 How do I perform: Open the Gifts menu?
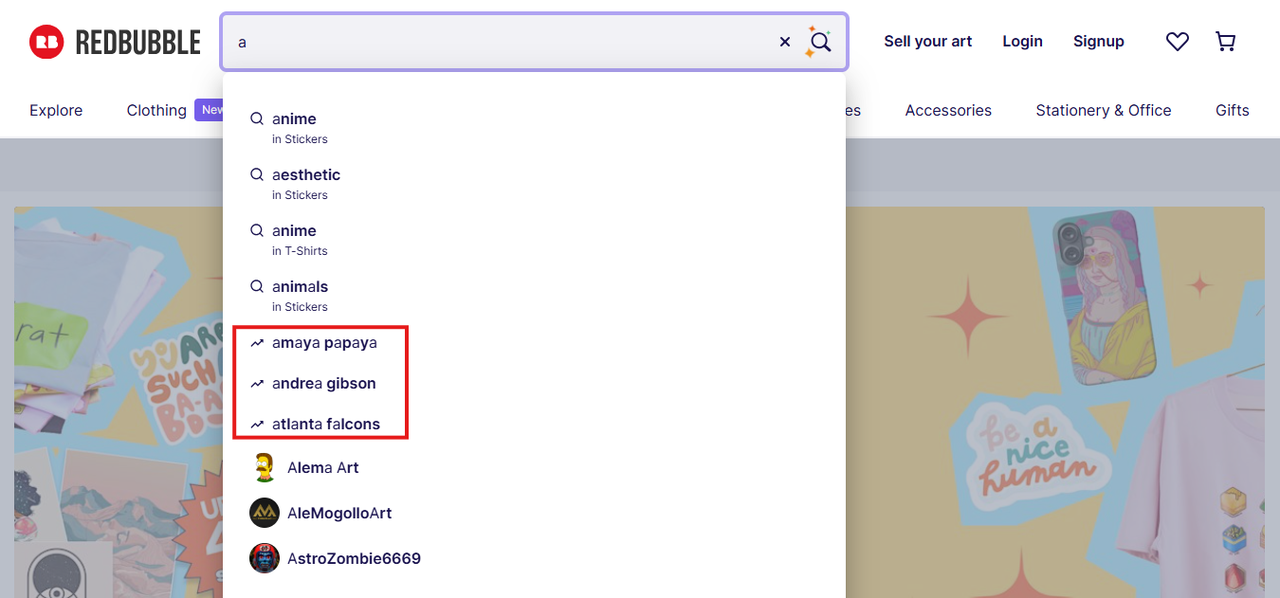coord(1232,110)
